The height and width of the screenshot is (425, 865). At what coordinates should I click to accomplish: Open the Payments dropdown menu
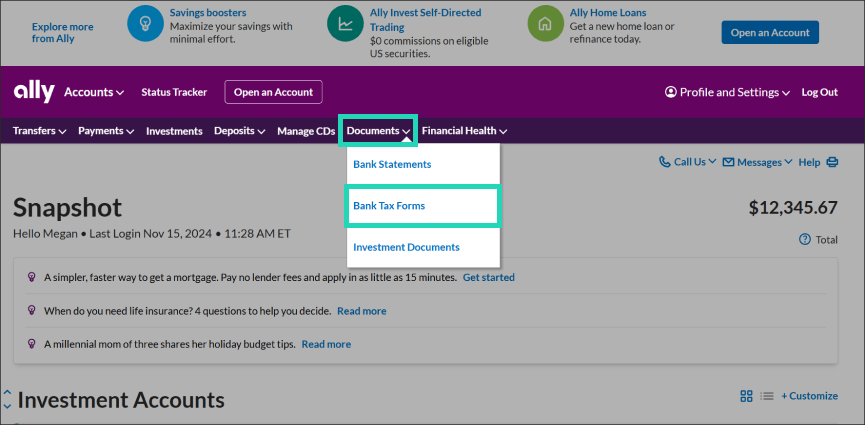pos(106,131)
